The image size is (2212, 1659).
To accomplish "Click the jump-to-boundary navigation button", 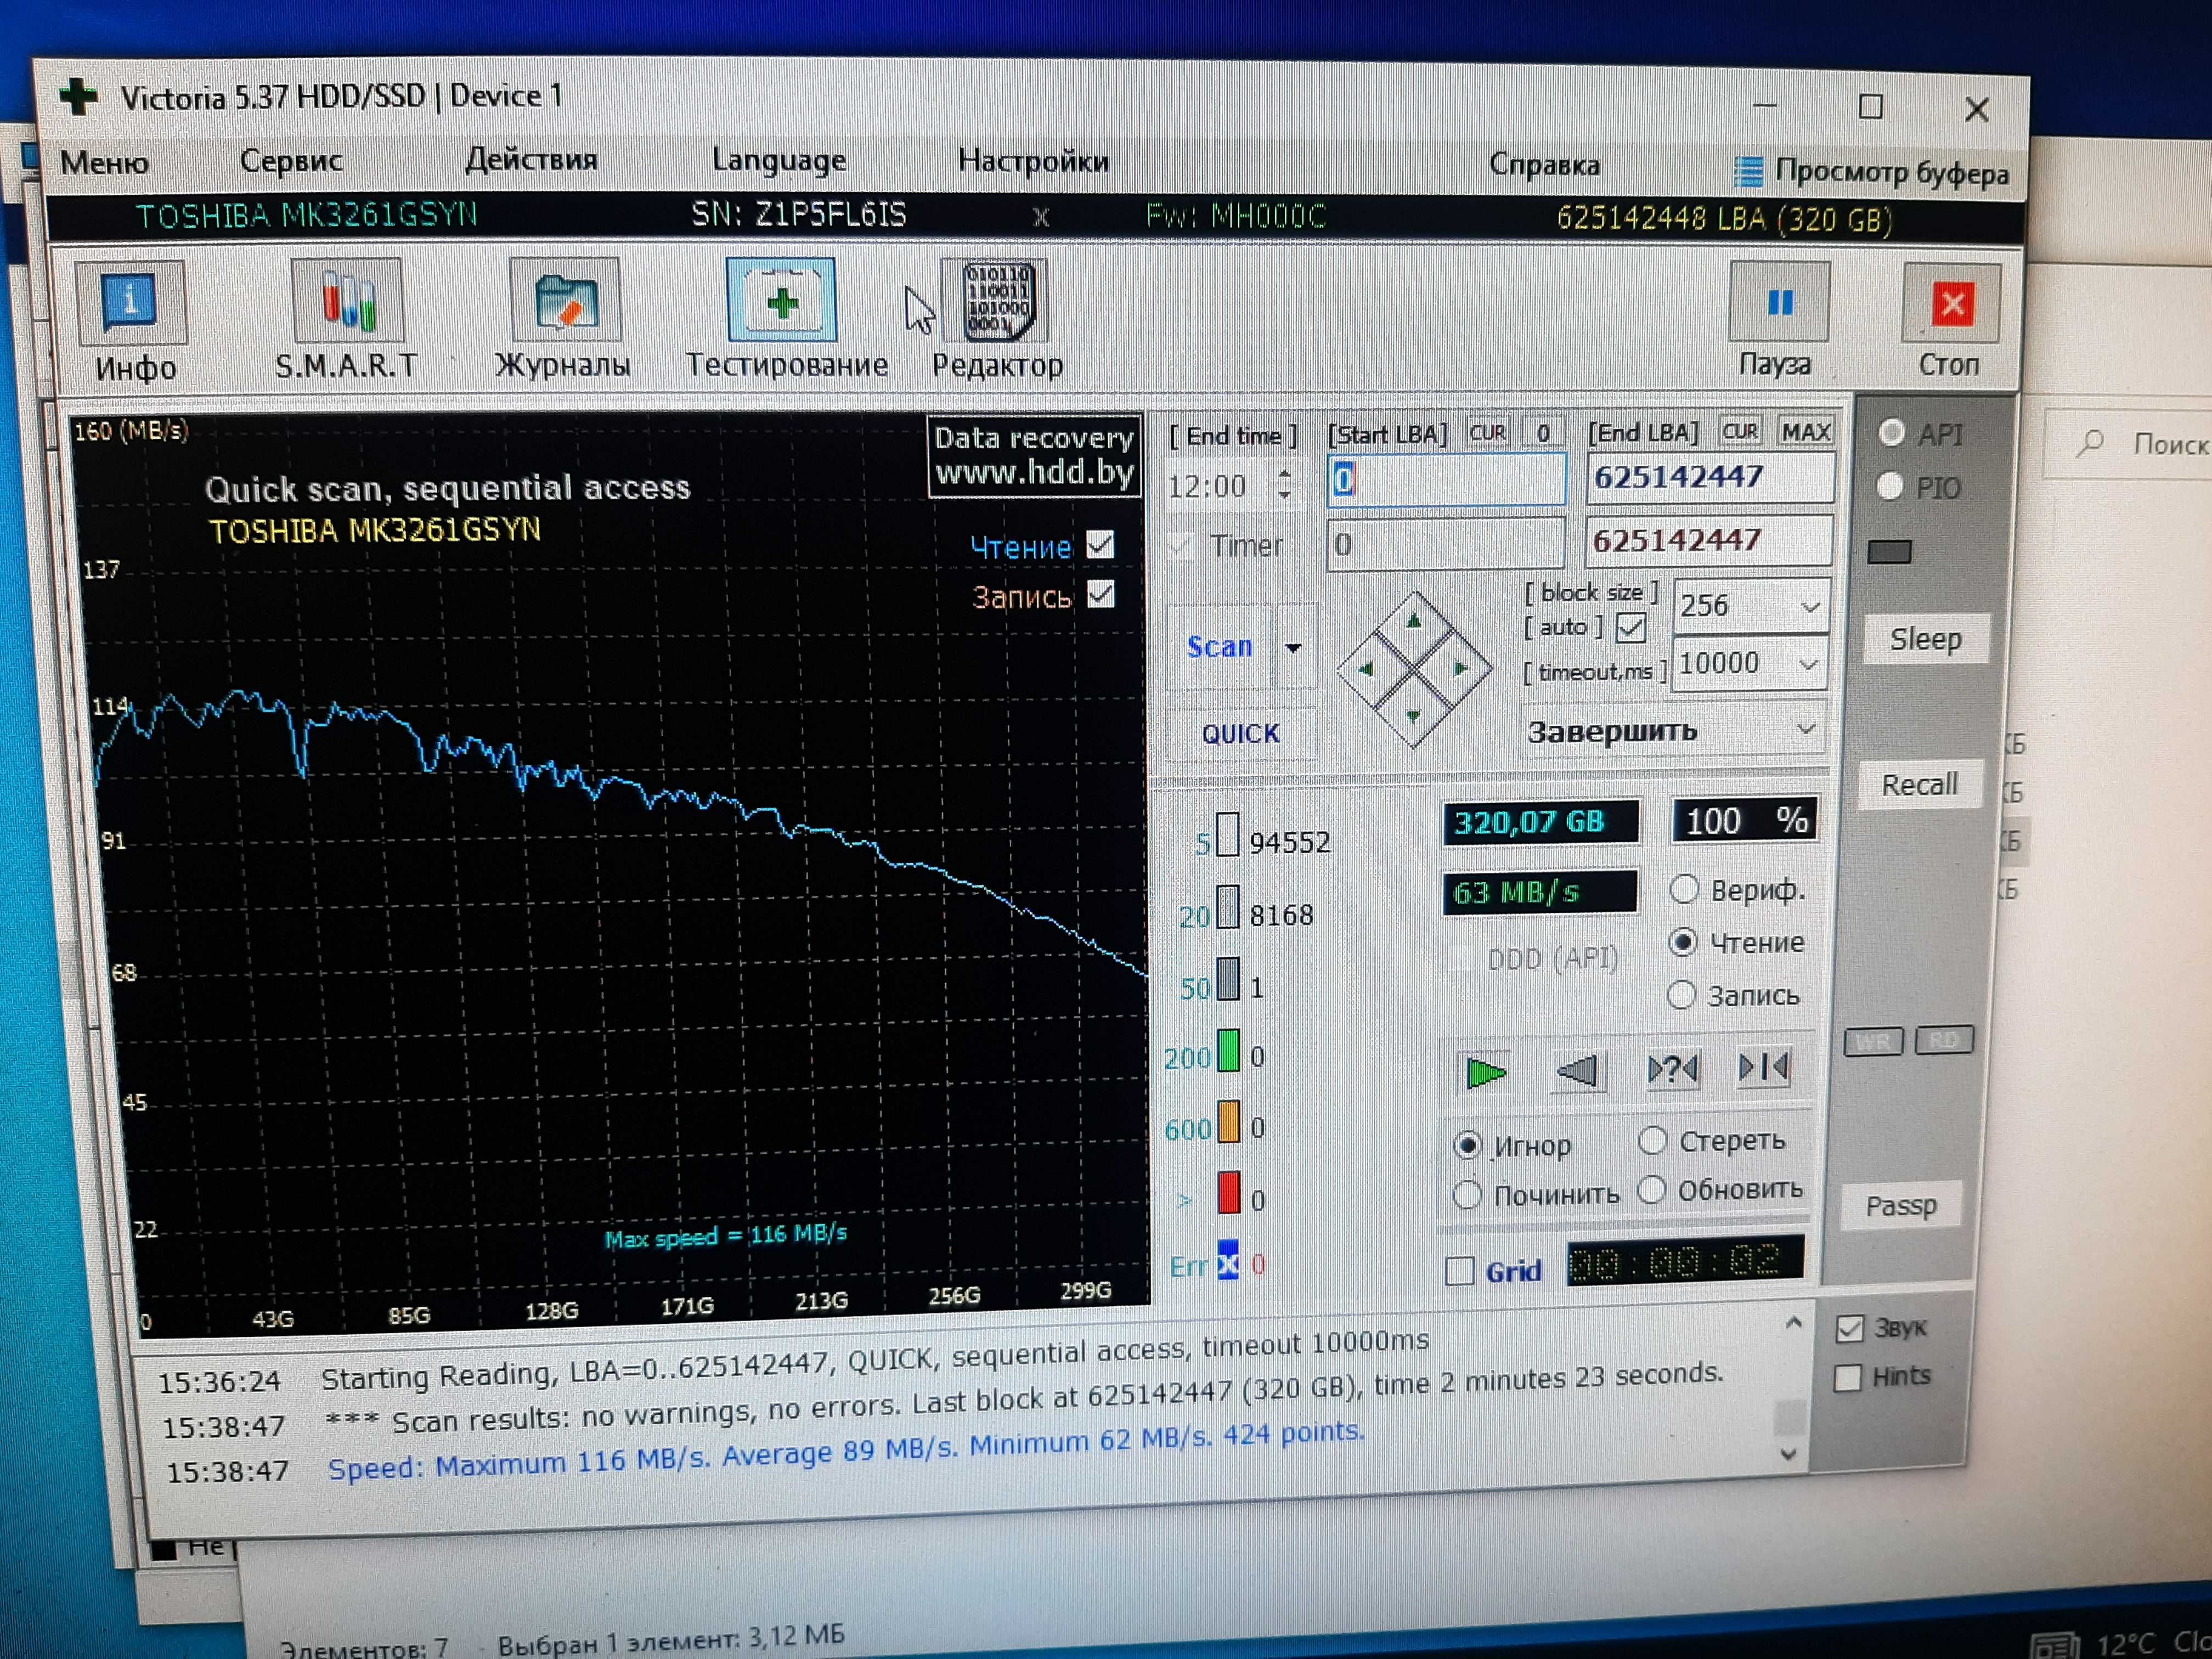I will (x=1763, y=1067).
